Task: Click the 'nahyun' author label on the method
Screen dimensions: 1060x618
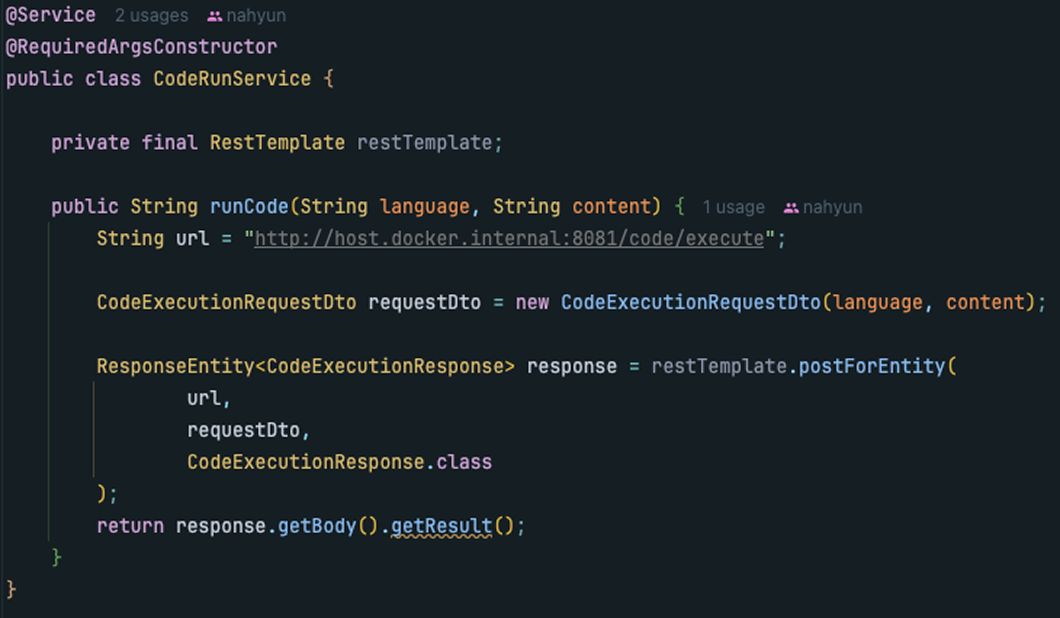Action: coord(832,208)
